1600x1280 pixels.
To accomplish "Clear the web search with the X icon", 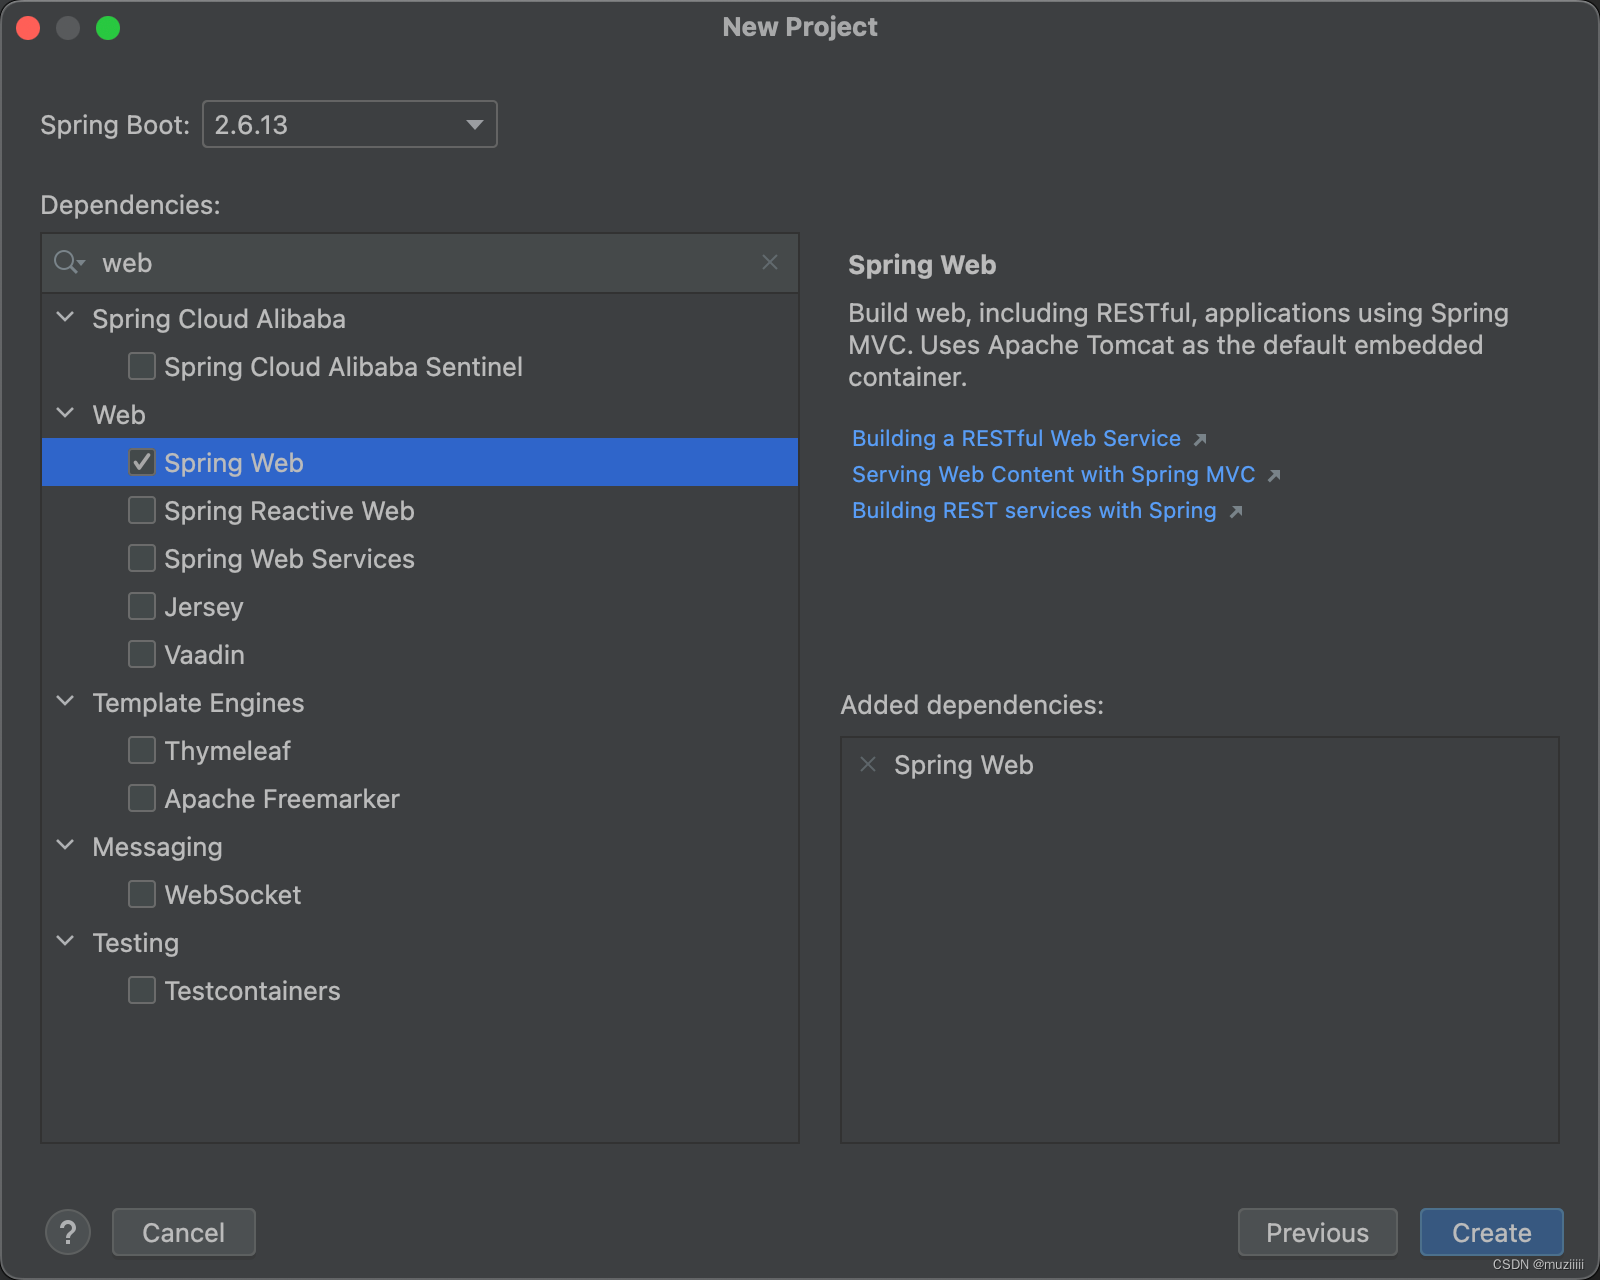I will (x=770, y=262).
